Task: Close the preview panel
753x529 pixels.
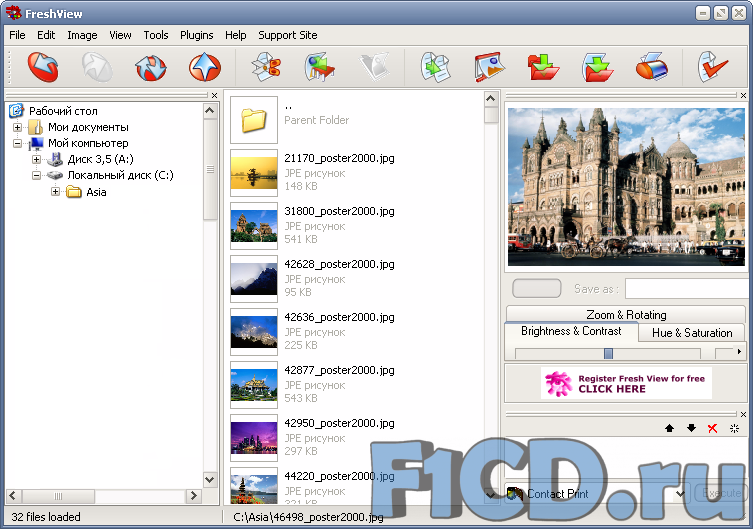Action: 743,96
